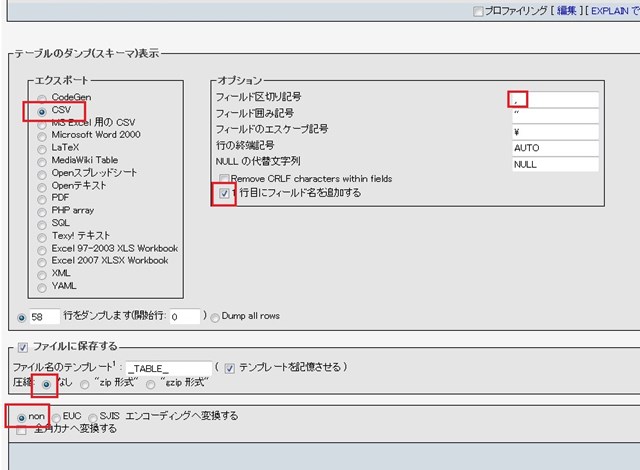Screen dimensions: 640x470
Task: Click the フィールド区切り記号 input field
Action: click(554, 99)
